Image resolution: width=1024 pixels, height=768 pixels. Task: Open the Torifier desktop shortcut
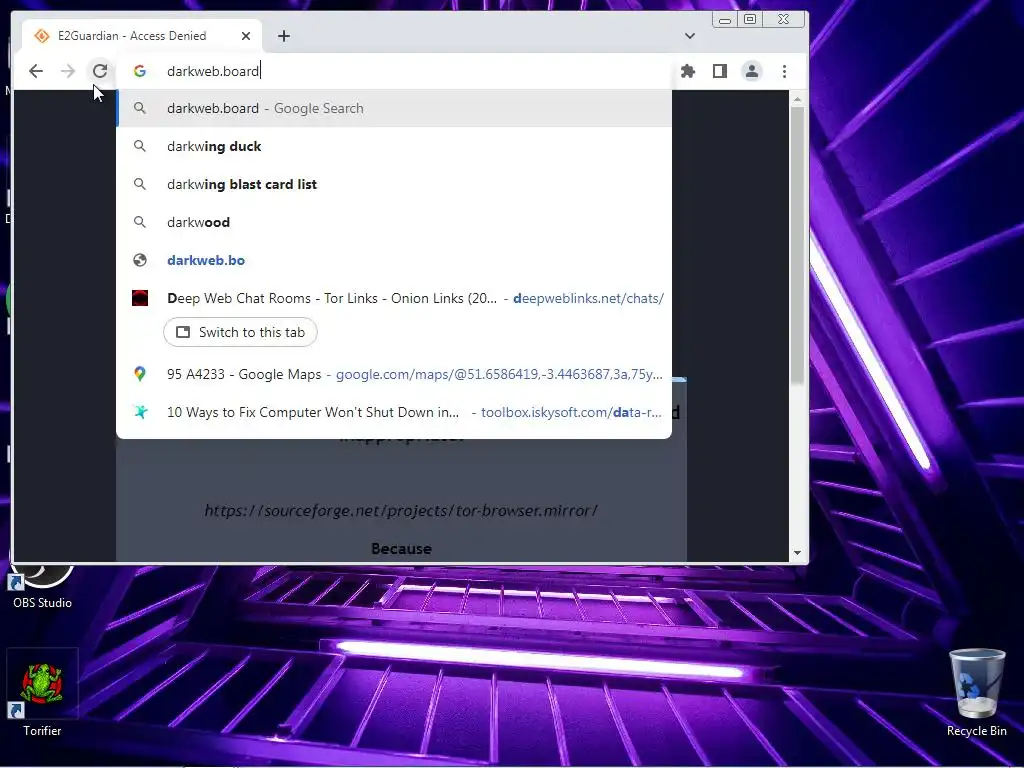(x=42, y=694)
